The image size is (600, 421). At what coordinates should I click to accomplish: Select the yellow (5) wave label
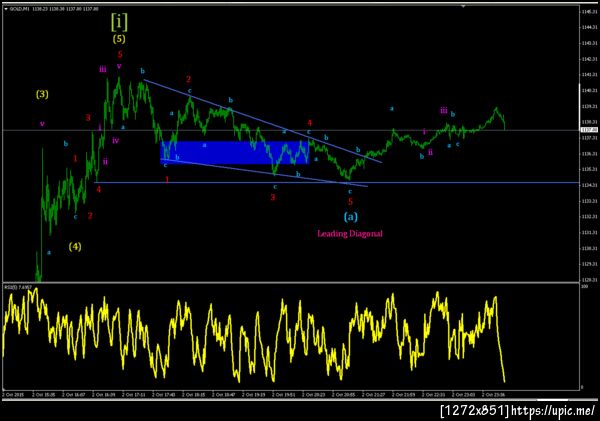tap(119, 39)
